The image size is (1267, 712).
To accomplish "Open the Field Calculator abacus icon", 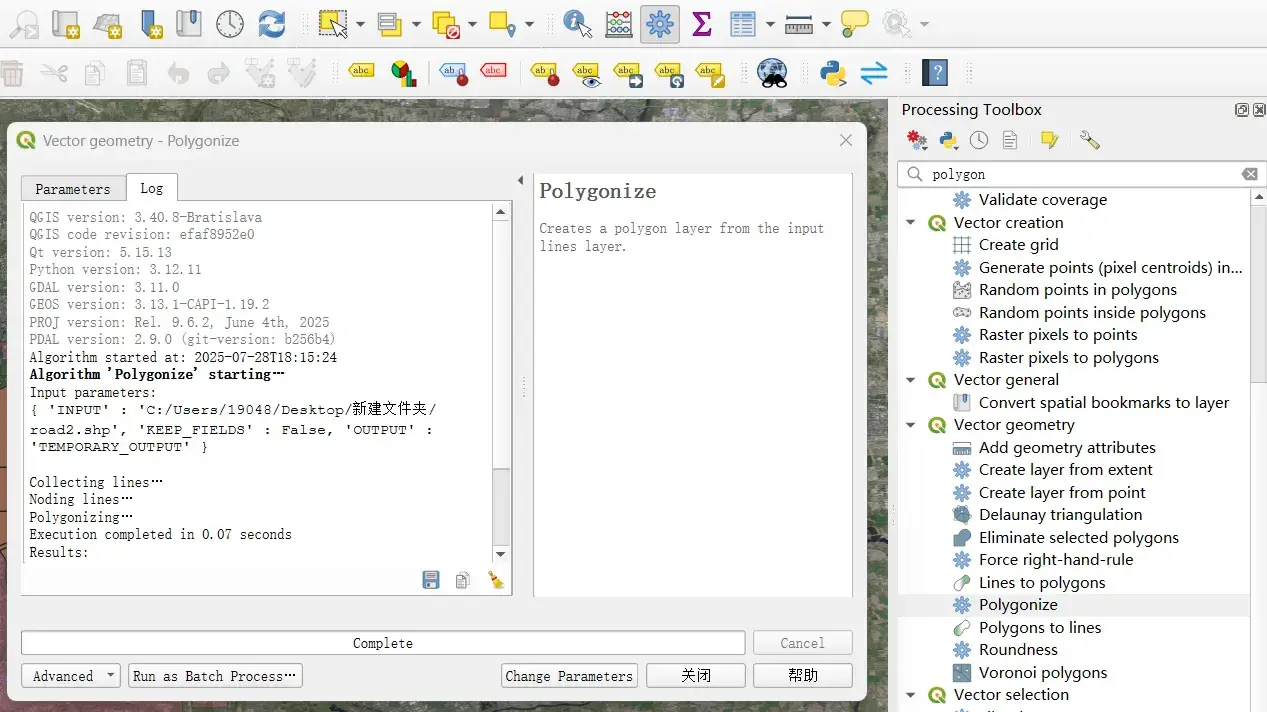I will (x=619, y=24).
